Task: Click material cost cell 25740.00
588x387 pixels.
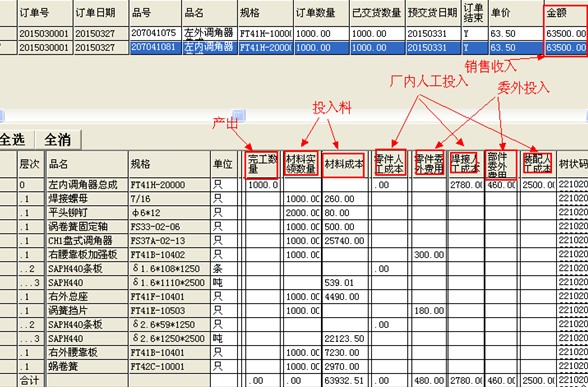Action: (x=345, y=241)
